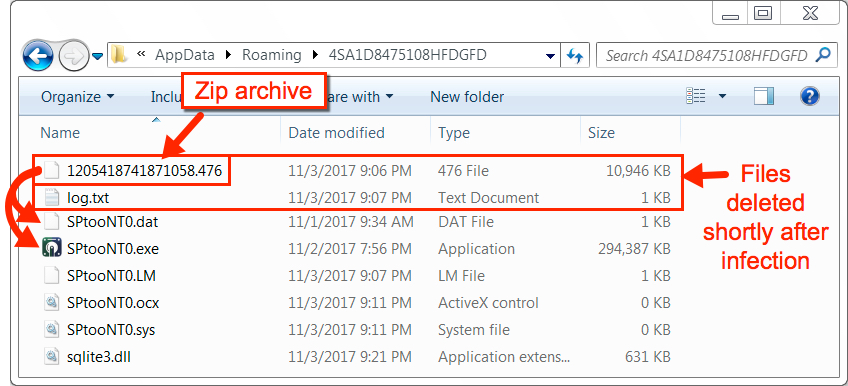Click the change view icon
This screenshot has height=386, width=848.
(695, 97)
